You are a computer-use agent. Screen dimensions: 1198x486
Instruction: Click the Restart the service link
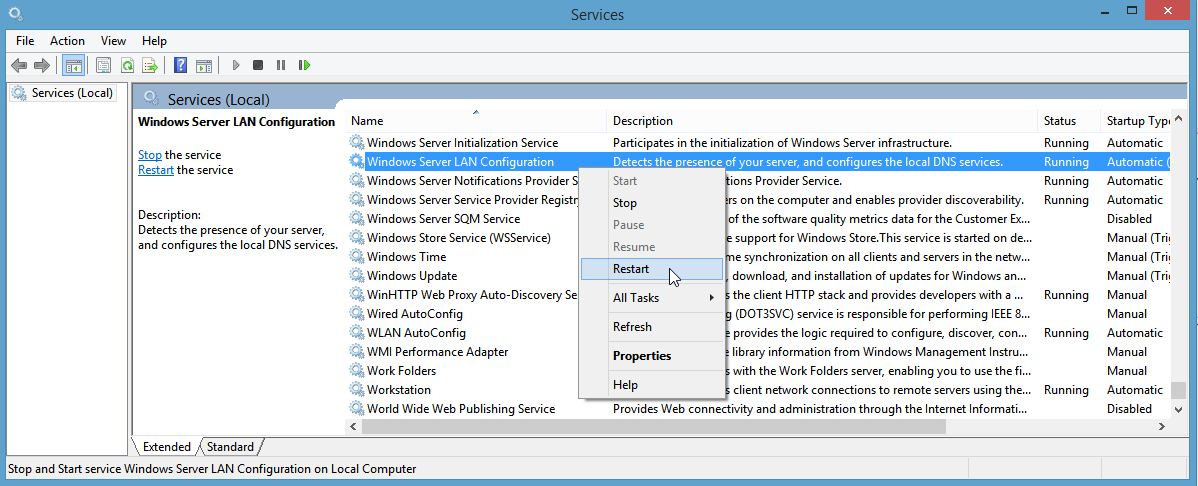(156, 170)
